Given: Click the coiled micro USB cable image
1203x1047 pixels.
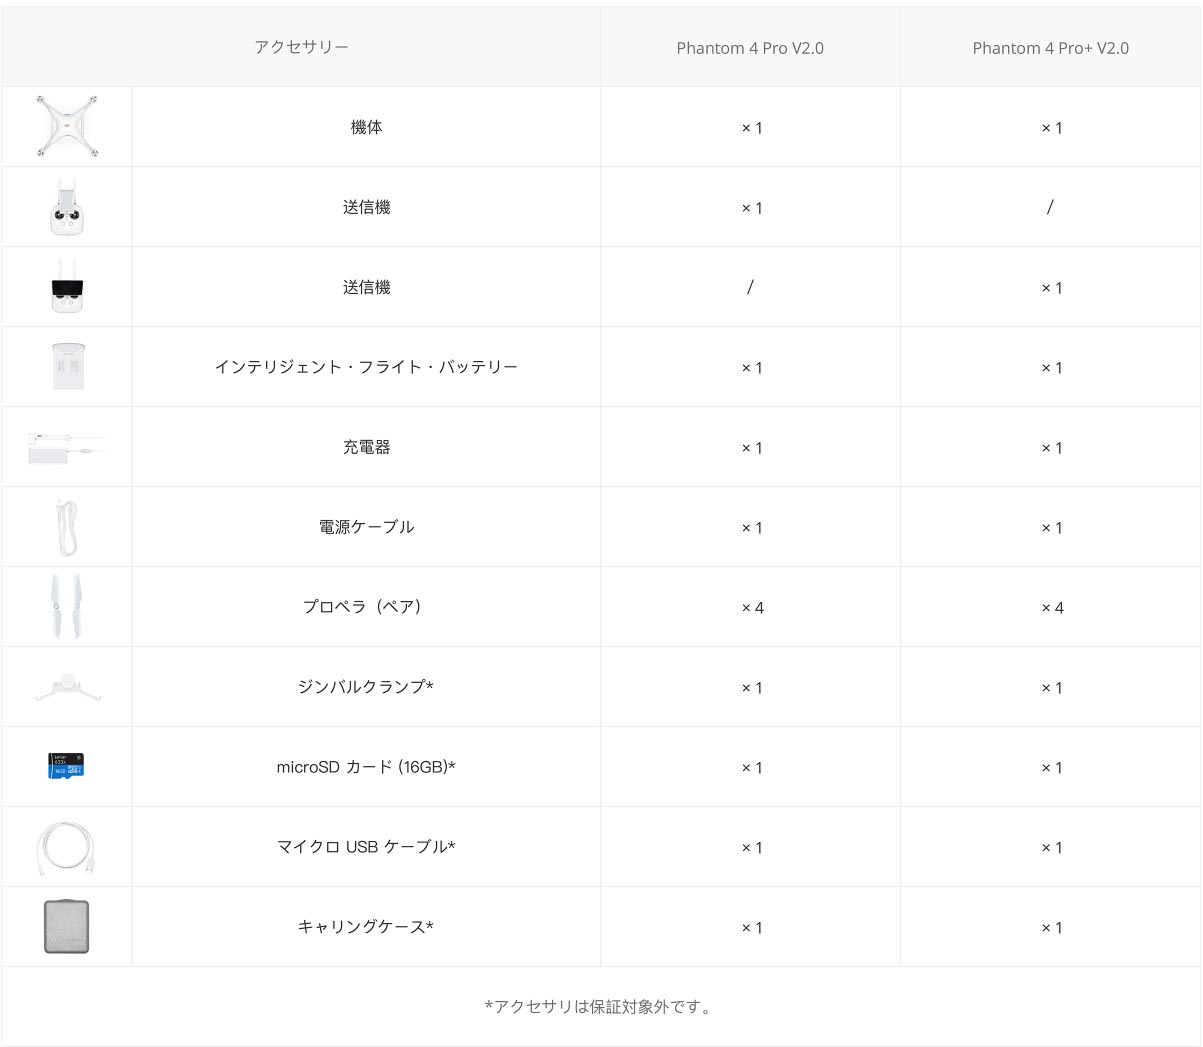Looking at the screenshot, I should [x=67, y=847].
